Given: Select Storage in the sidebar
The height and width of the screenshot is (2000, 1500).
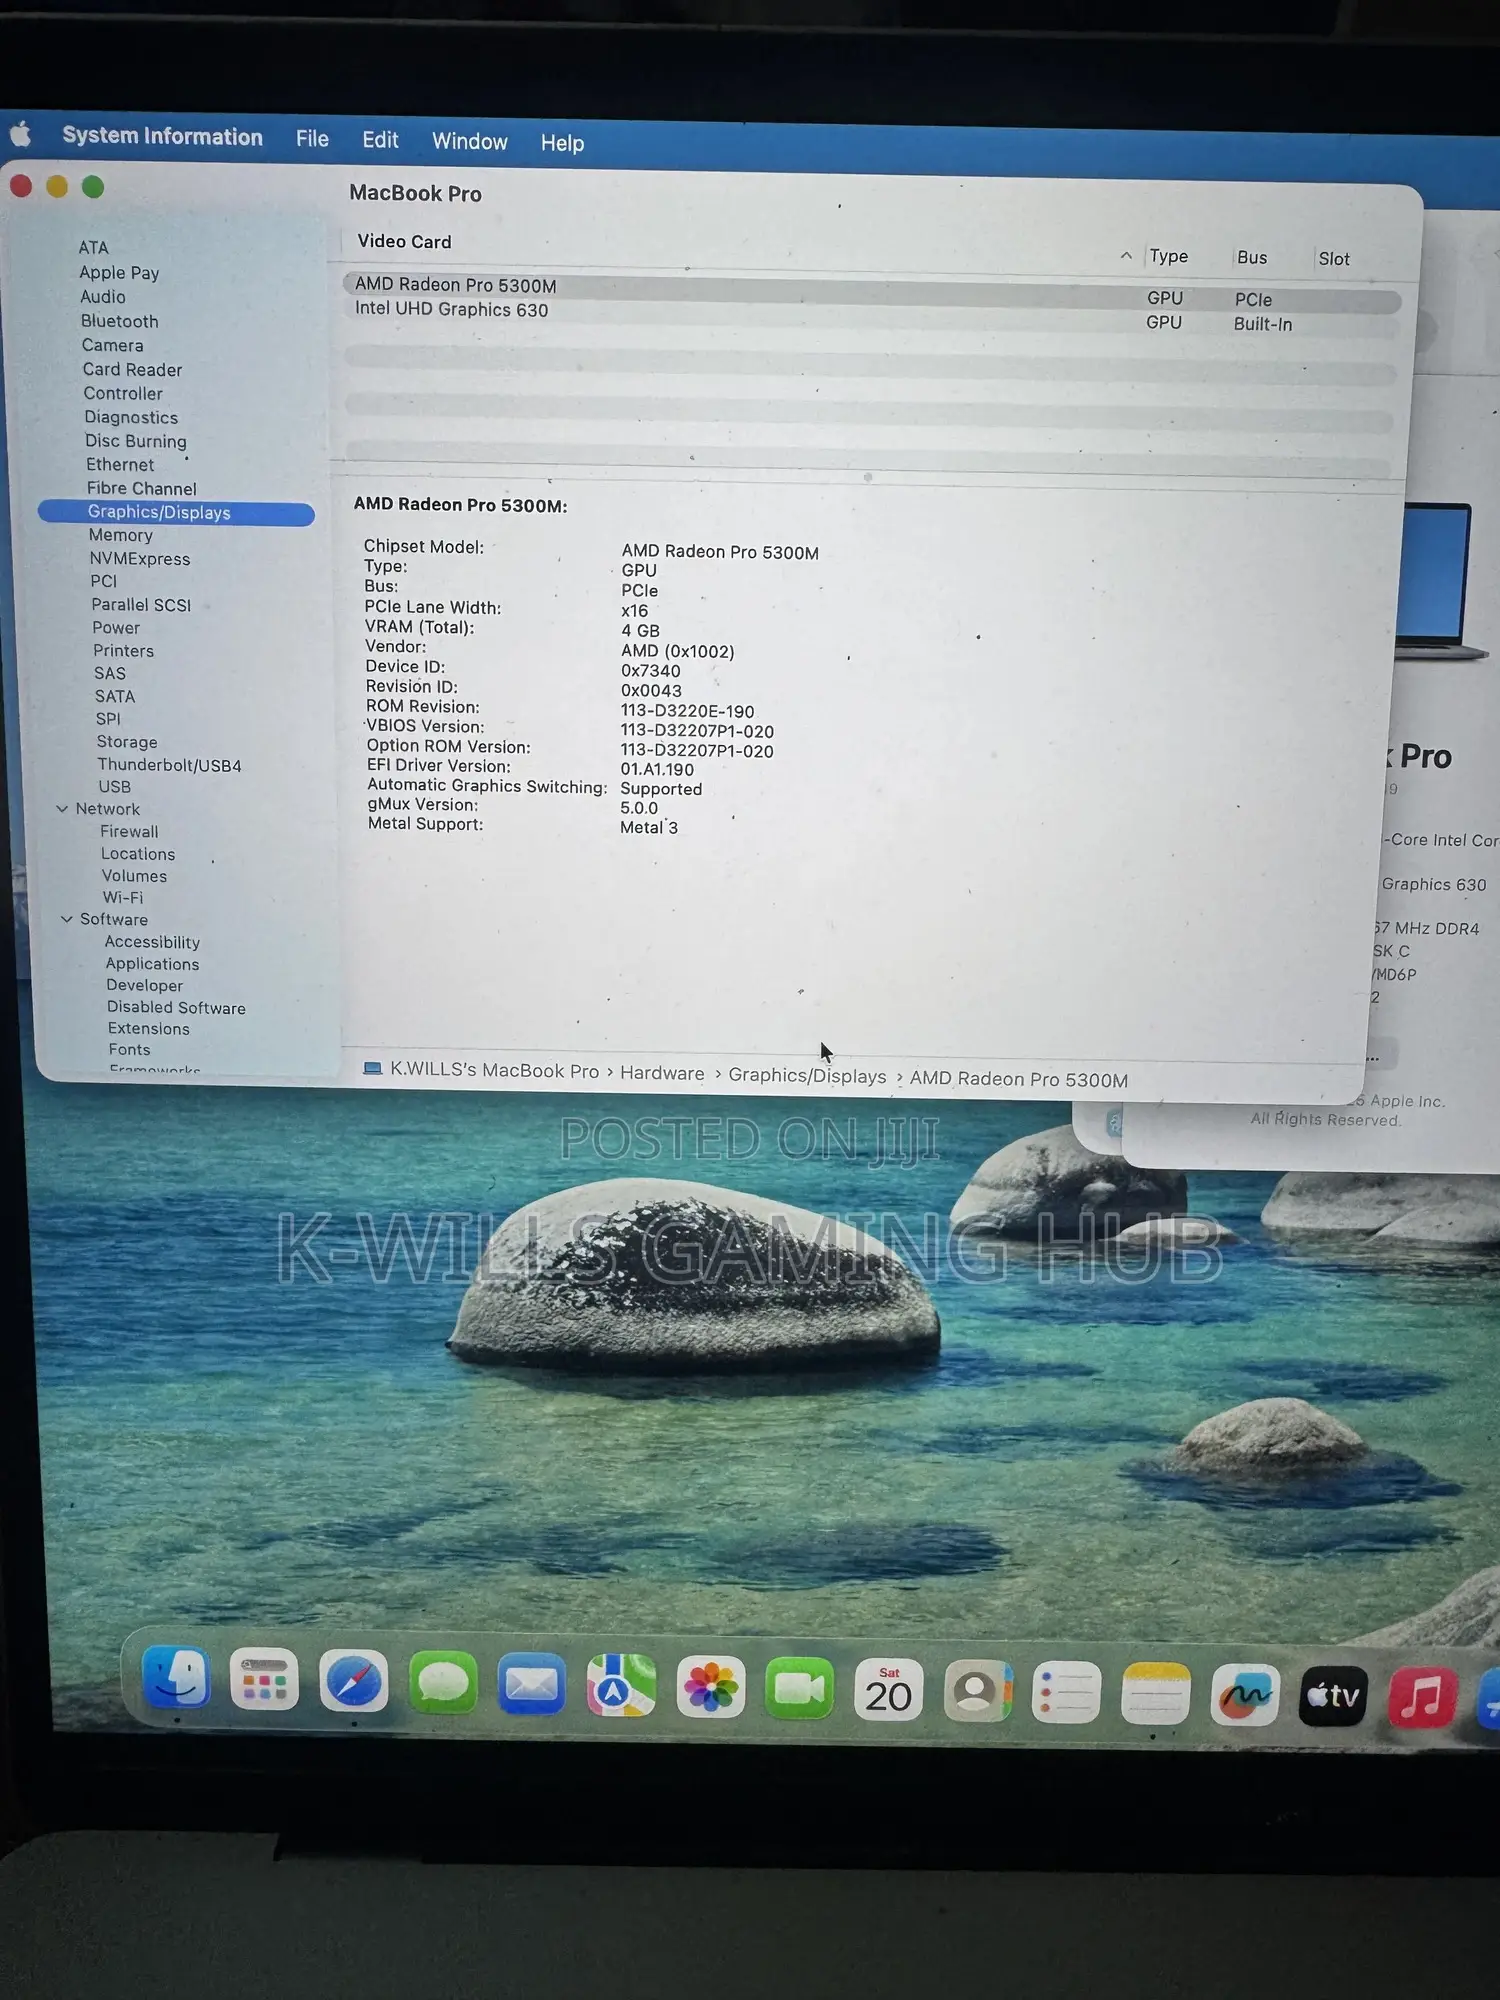Looking at the screenshot, I should click(x=127, y=741).
